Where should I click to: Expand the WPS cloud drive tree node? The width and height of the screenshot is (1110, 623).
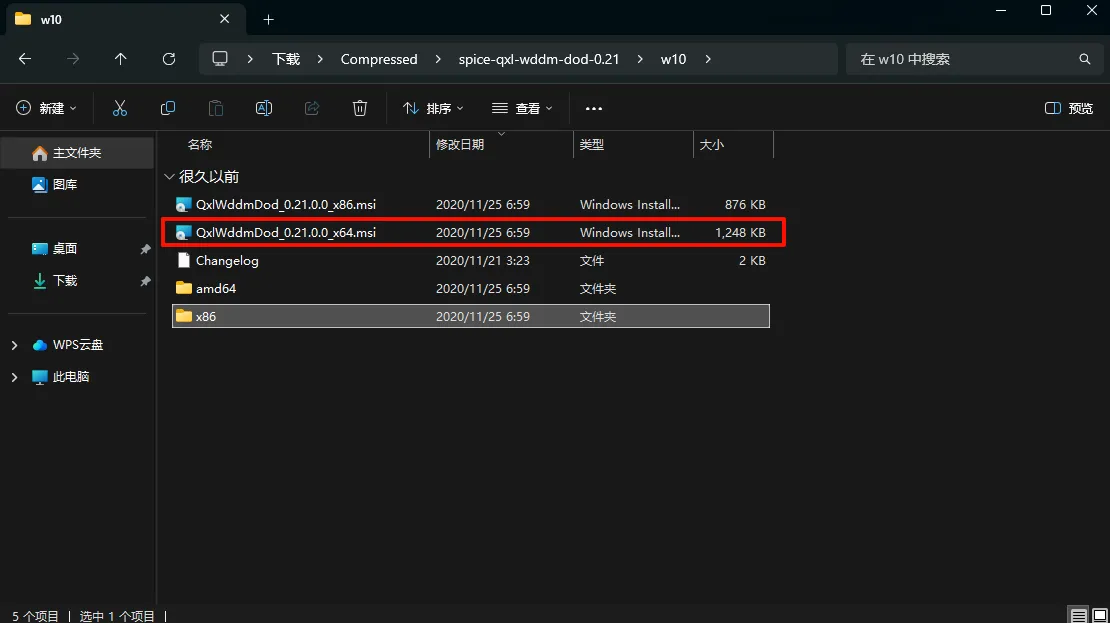tap(14, 345)
